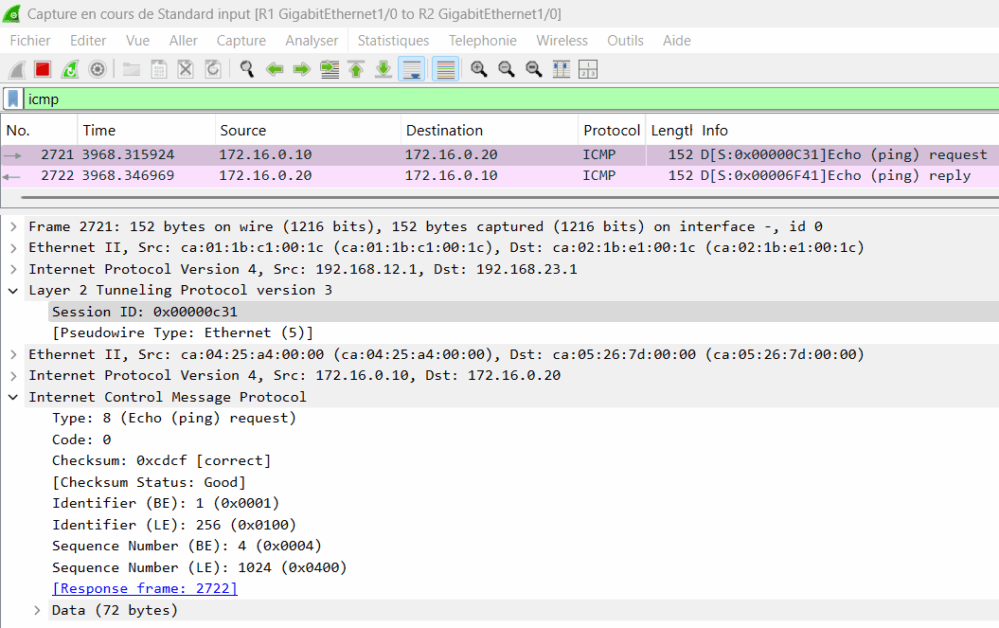Zoom in on packet text
999x628 pixels.
479,69
